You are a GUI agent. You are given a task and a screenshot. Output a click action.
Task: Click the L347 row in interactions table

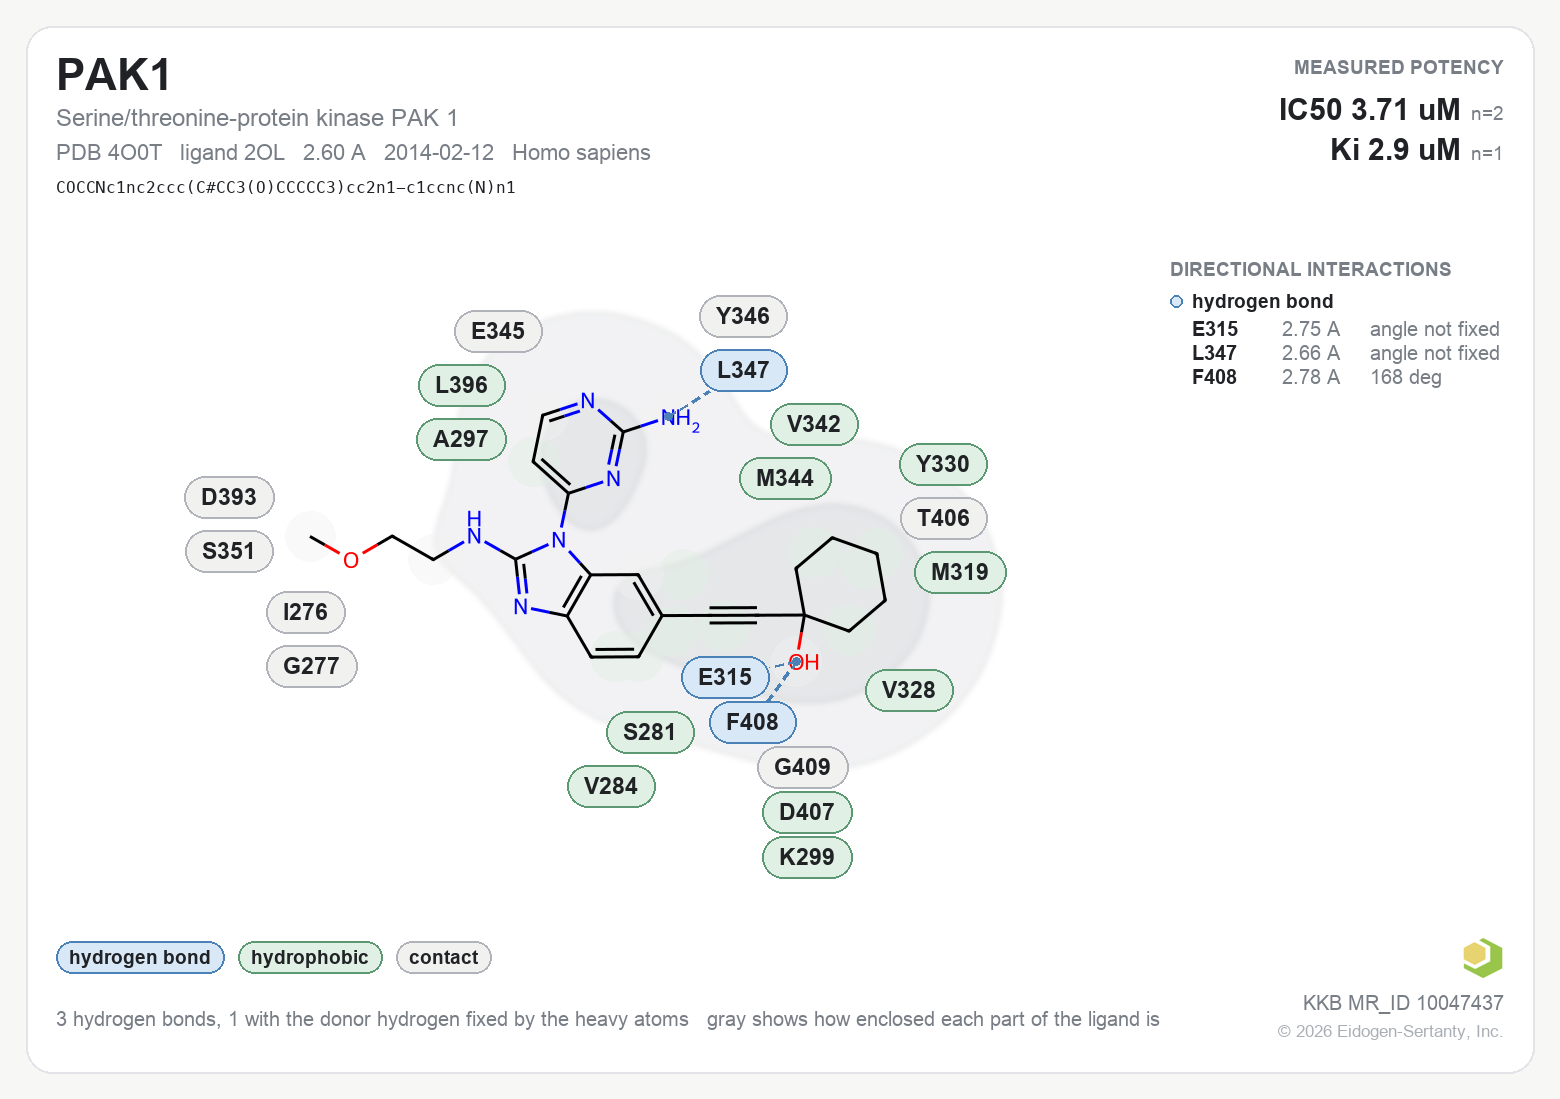[1346, 353]
